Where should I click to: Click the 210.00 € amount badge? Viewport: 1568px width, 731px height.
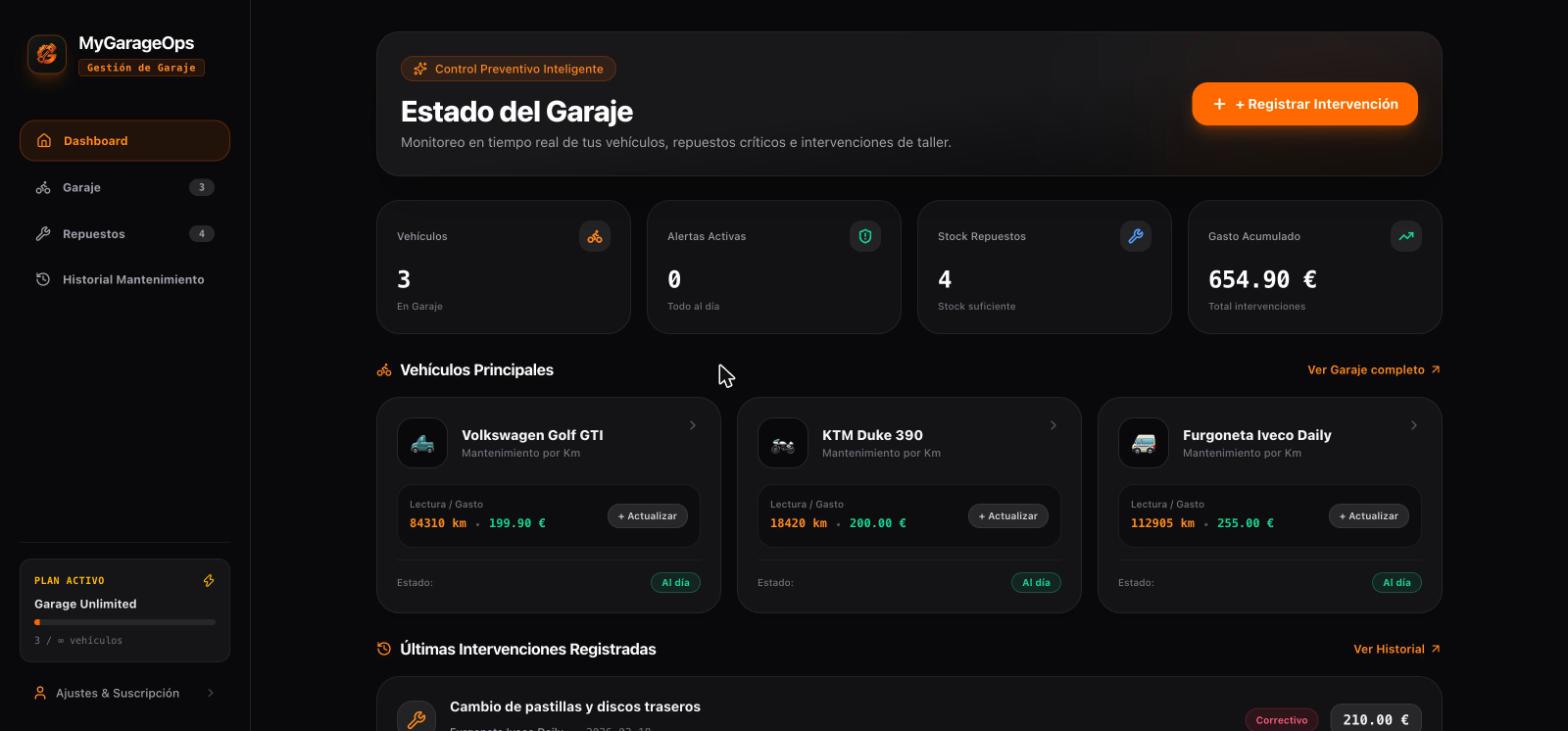[1376, 719]
